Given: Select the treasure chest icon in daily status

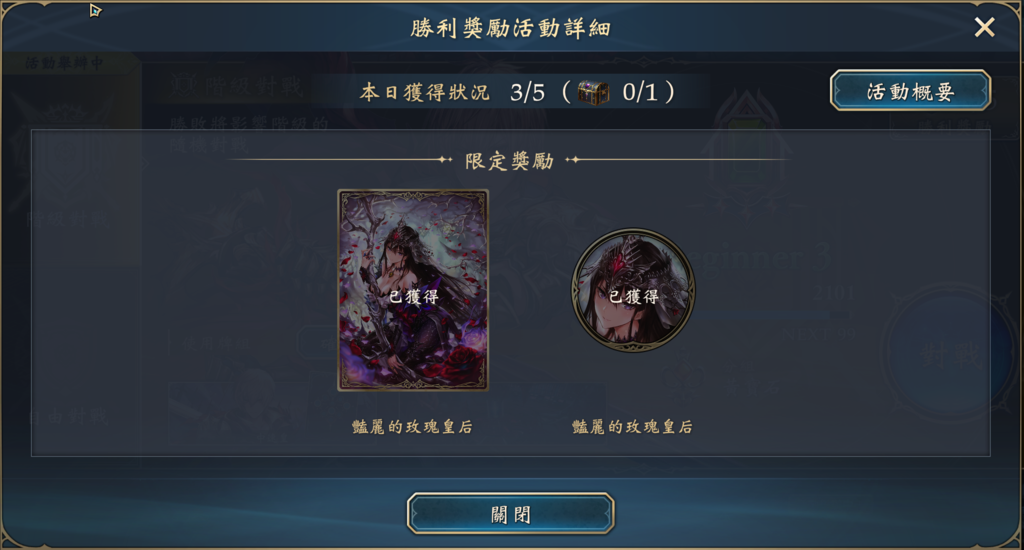Looking at the screenshot, I should click(x=593, y=93).
